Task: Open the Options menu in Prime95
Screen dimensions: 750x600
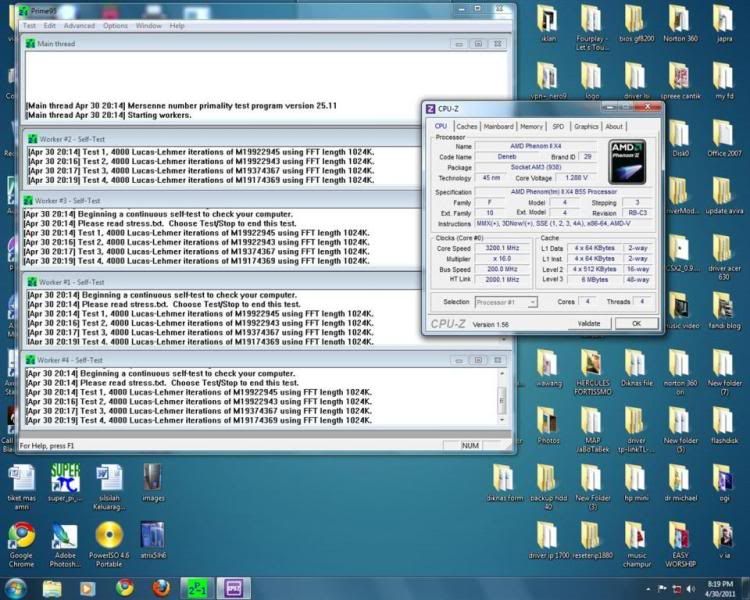Action: (115, 26)
